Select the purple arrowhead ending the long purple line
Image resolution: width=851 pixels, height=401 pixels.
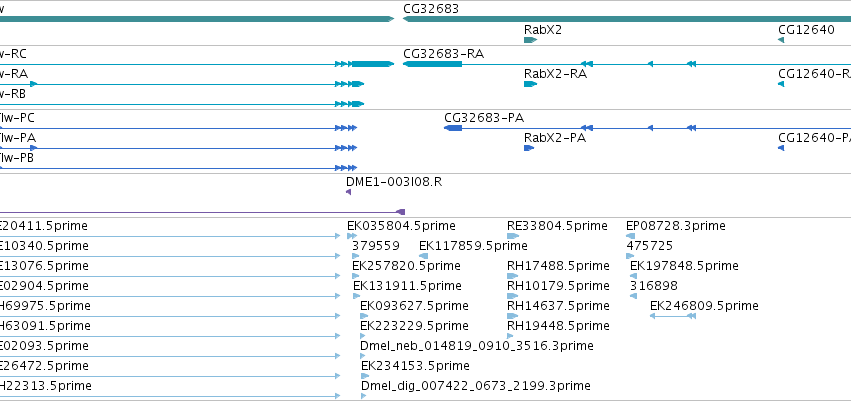pos(401,212)
